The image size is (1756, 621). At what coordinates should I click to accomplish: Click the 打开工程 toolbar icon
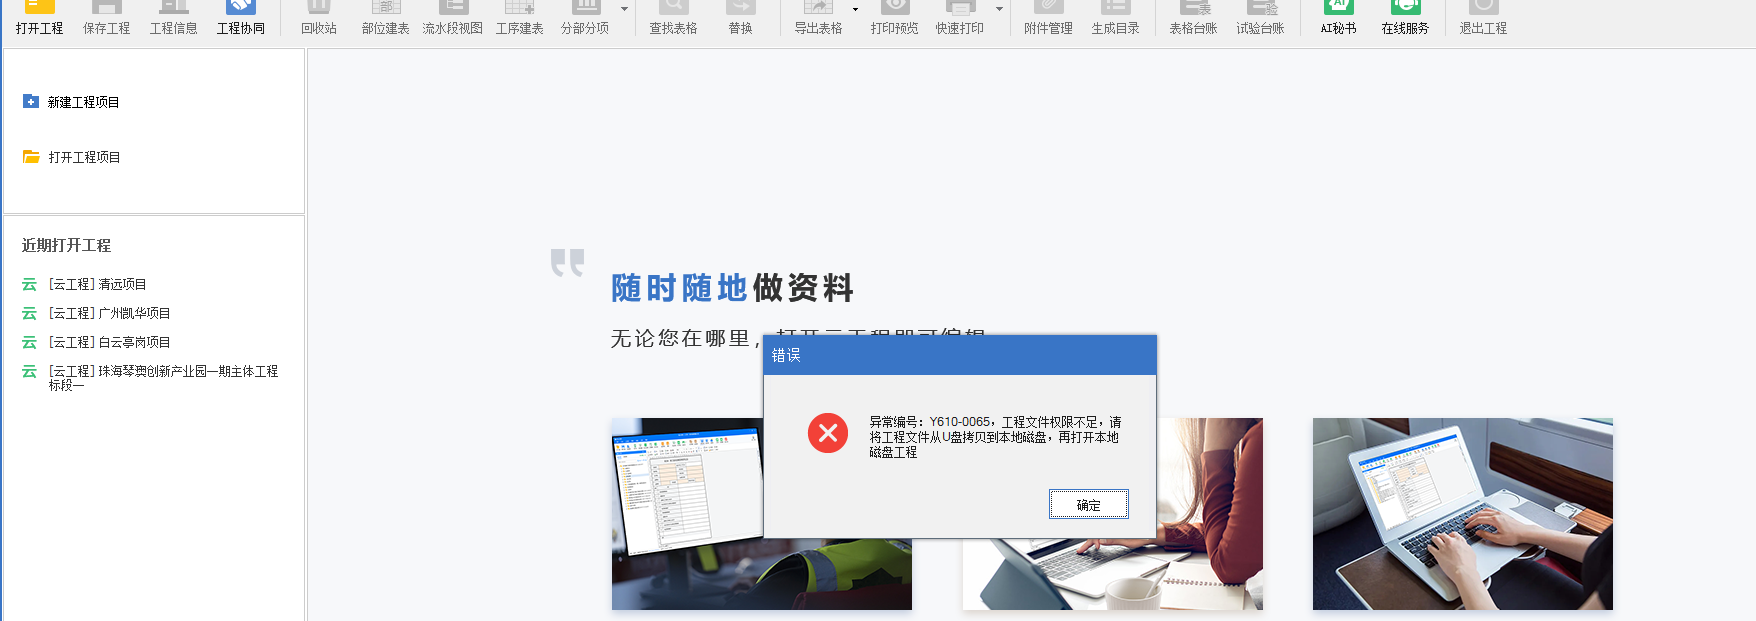pos(39,17)
